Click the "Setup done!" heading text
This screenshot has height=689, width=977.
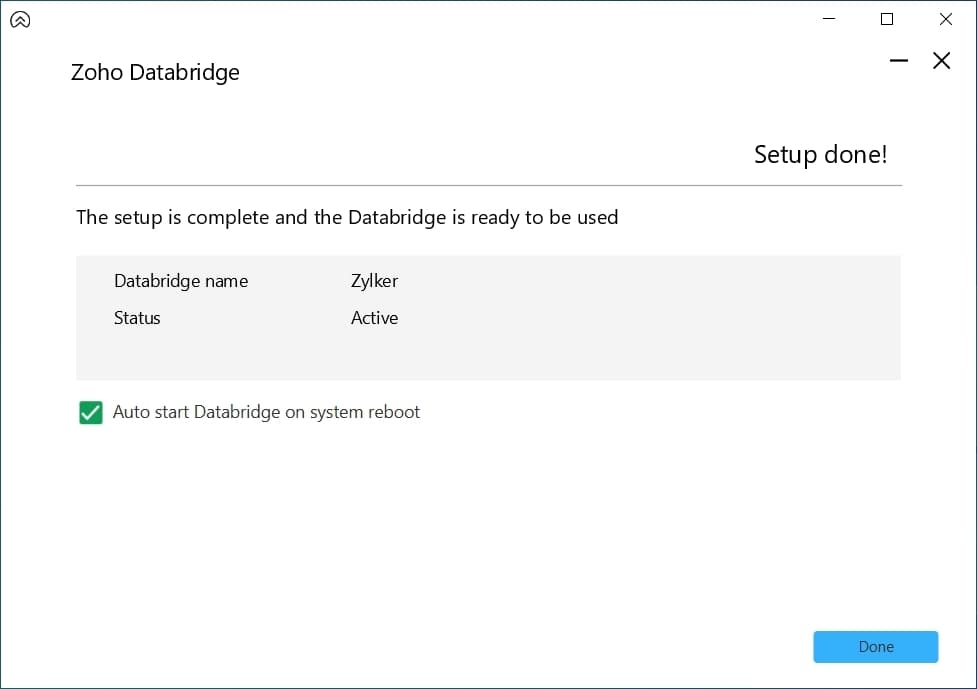[820, 154]
